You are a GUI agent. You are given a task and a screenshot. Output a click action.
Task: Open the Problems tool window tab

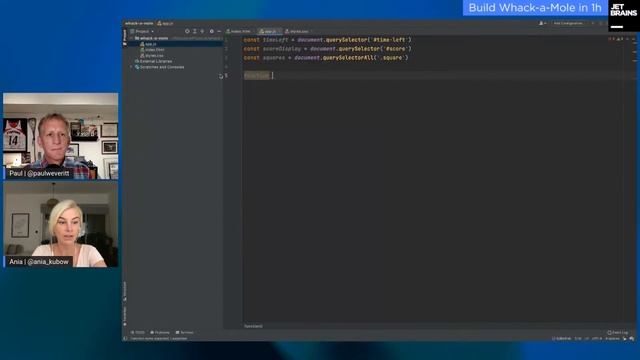click(160, 333)
